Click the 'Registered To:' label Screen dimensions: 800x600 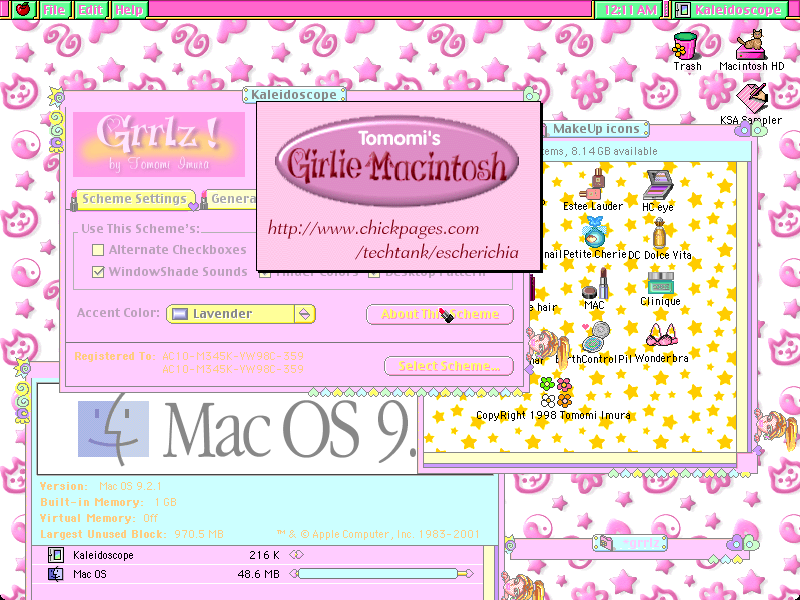115,356
